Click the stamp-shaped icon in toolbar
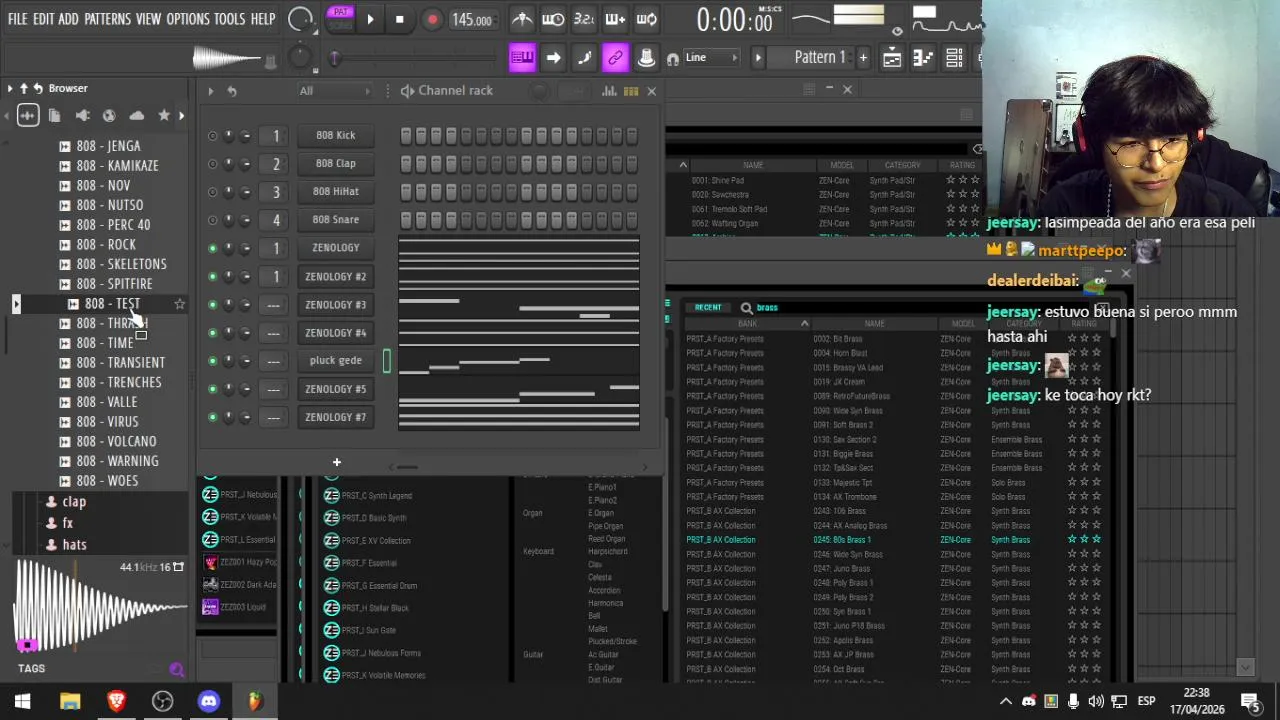 click(x=647, y=58)
